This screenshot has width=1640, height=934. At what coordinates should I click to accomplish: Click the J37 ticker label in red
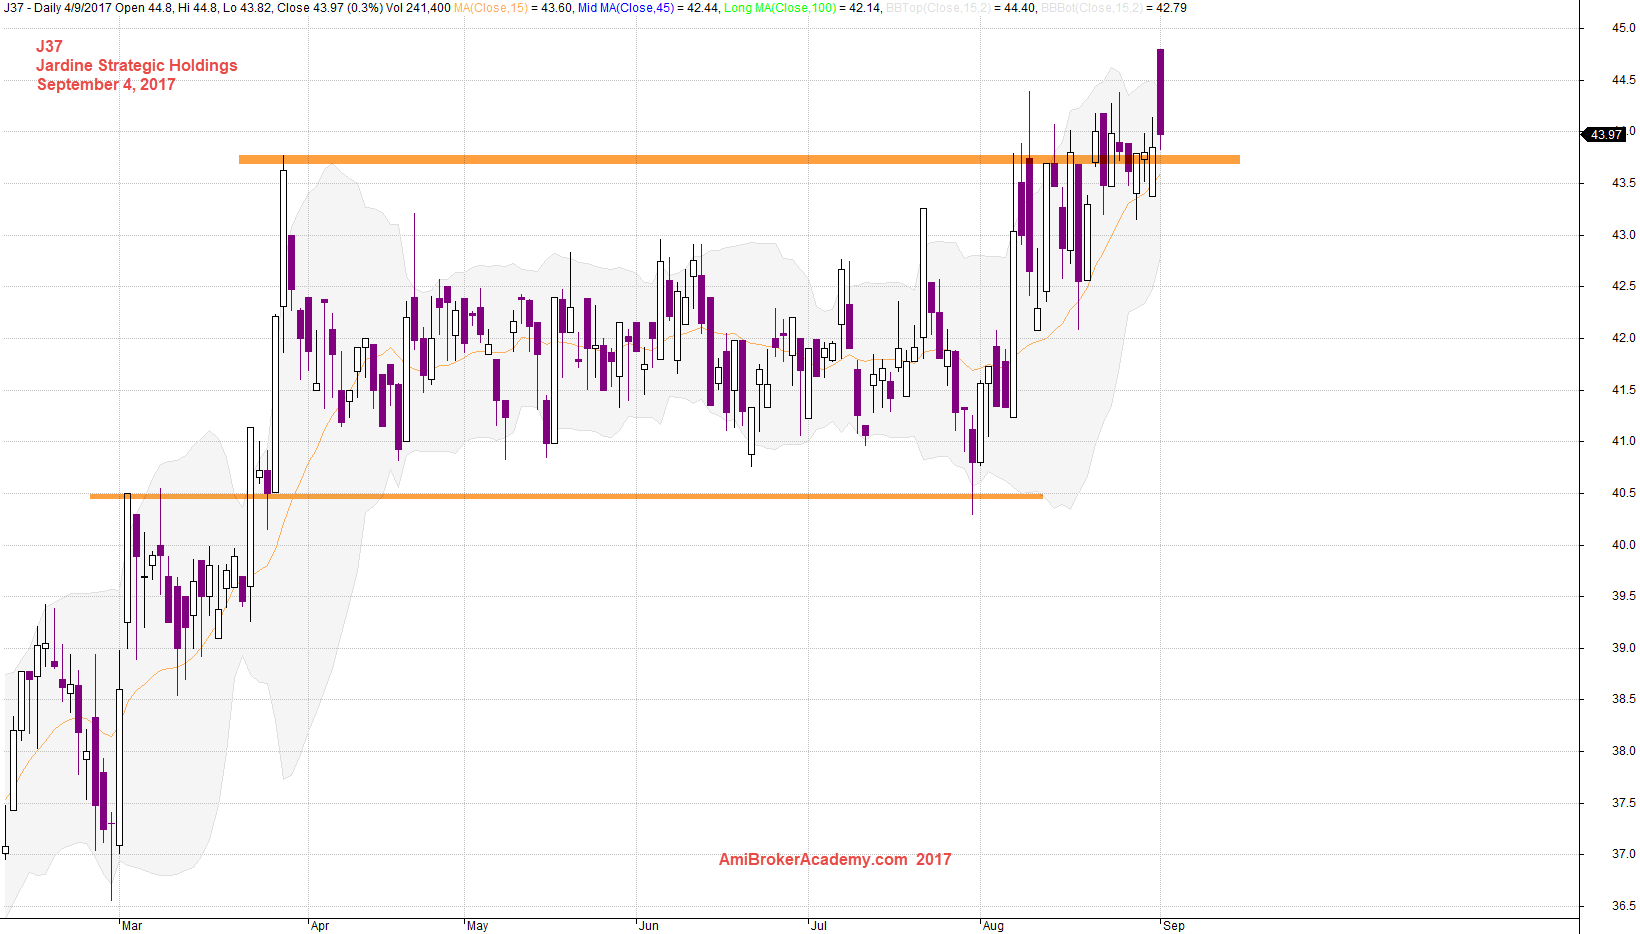(x=49, y=46)
